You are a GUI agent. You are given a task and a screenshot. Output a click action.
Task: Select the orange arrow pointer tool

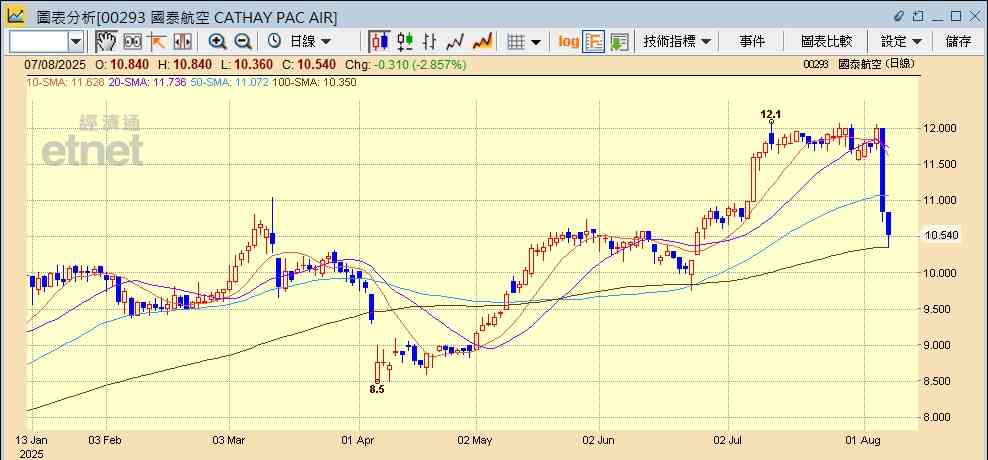click(x=157, y=42)
